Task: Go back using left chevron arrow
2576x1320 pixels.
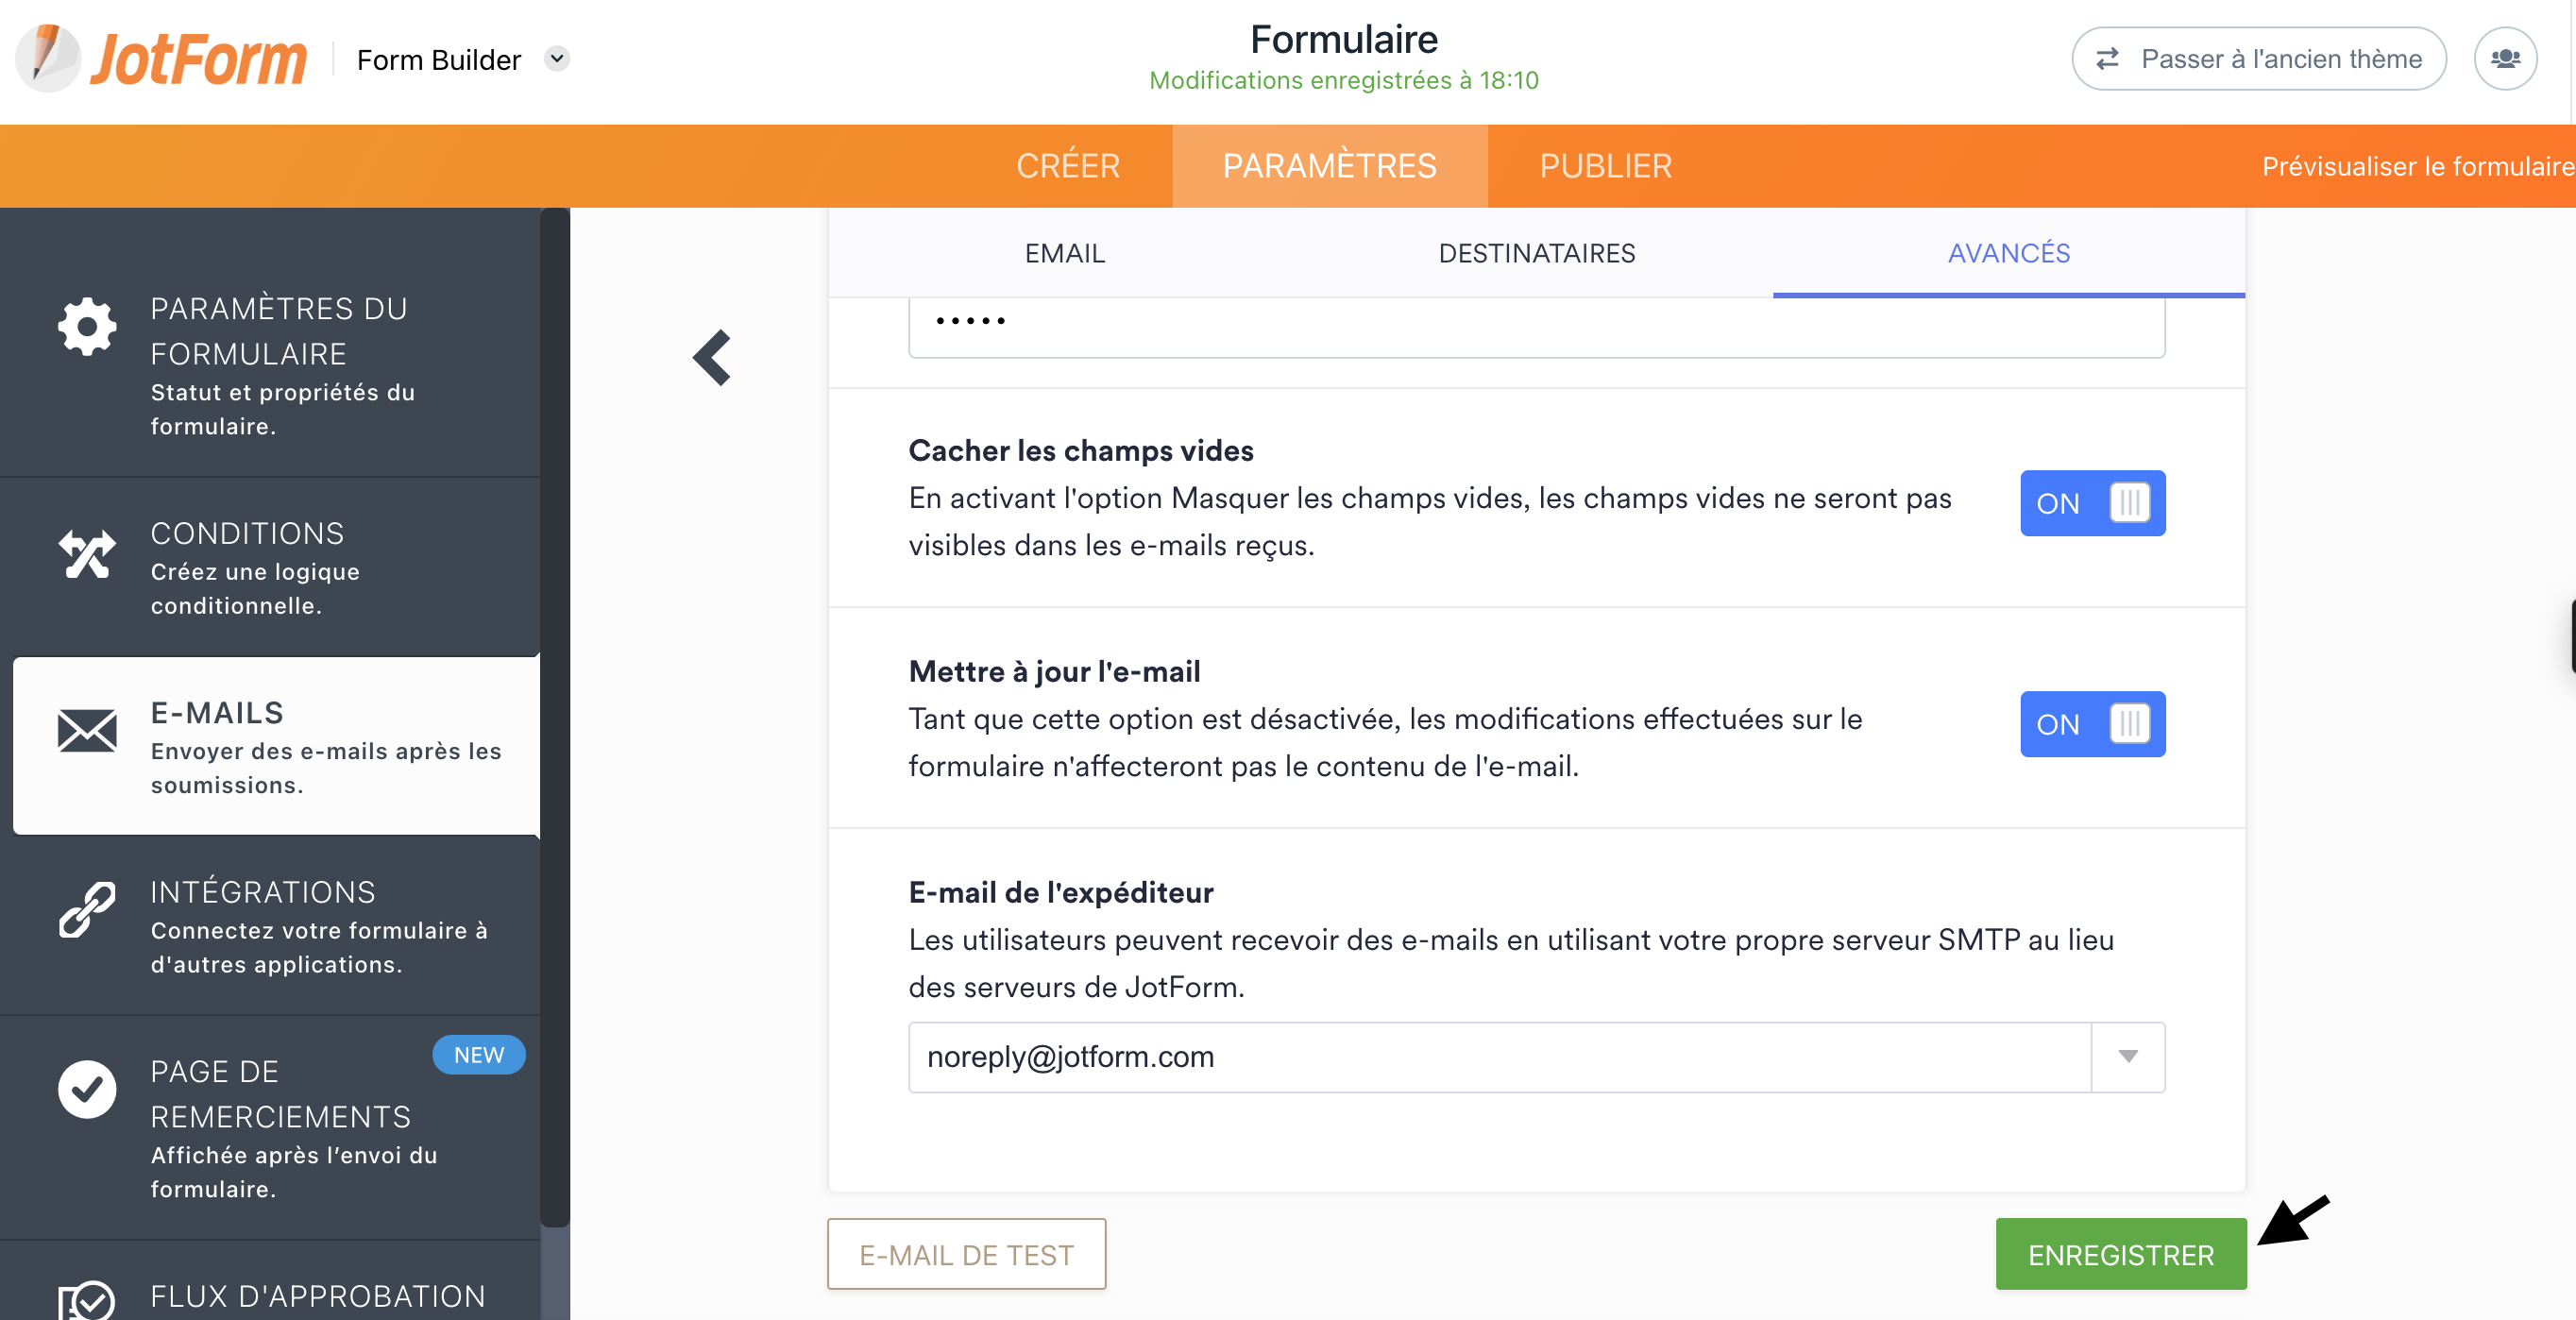Action: point(712,357)
